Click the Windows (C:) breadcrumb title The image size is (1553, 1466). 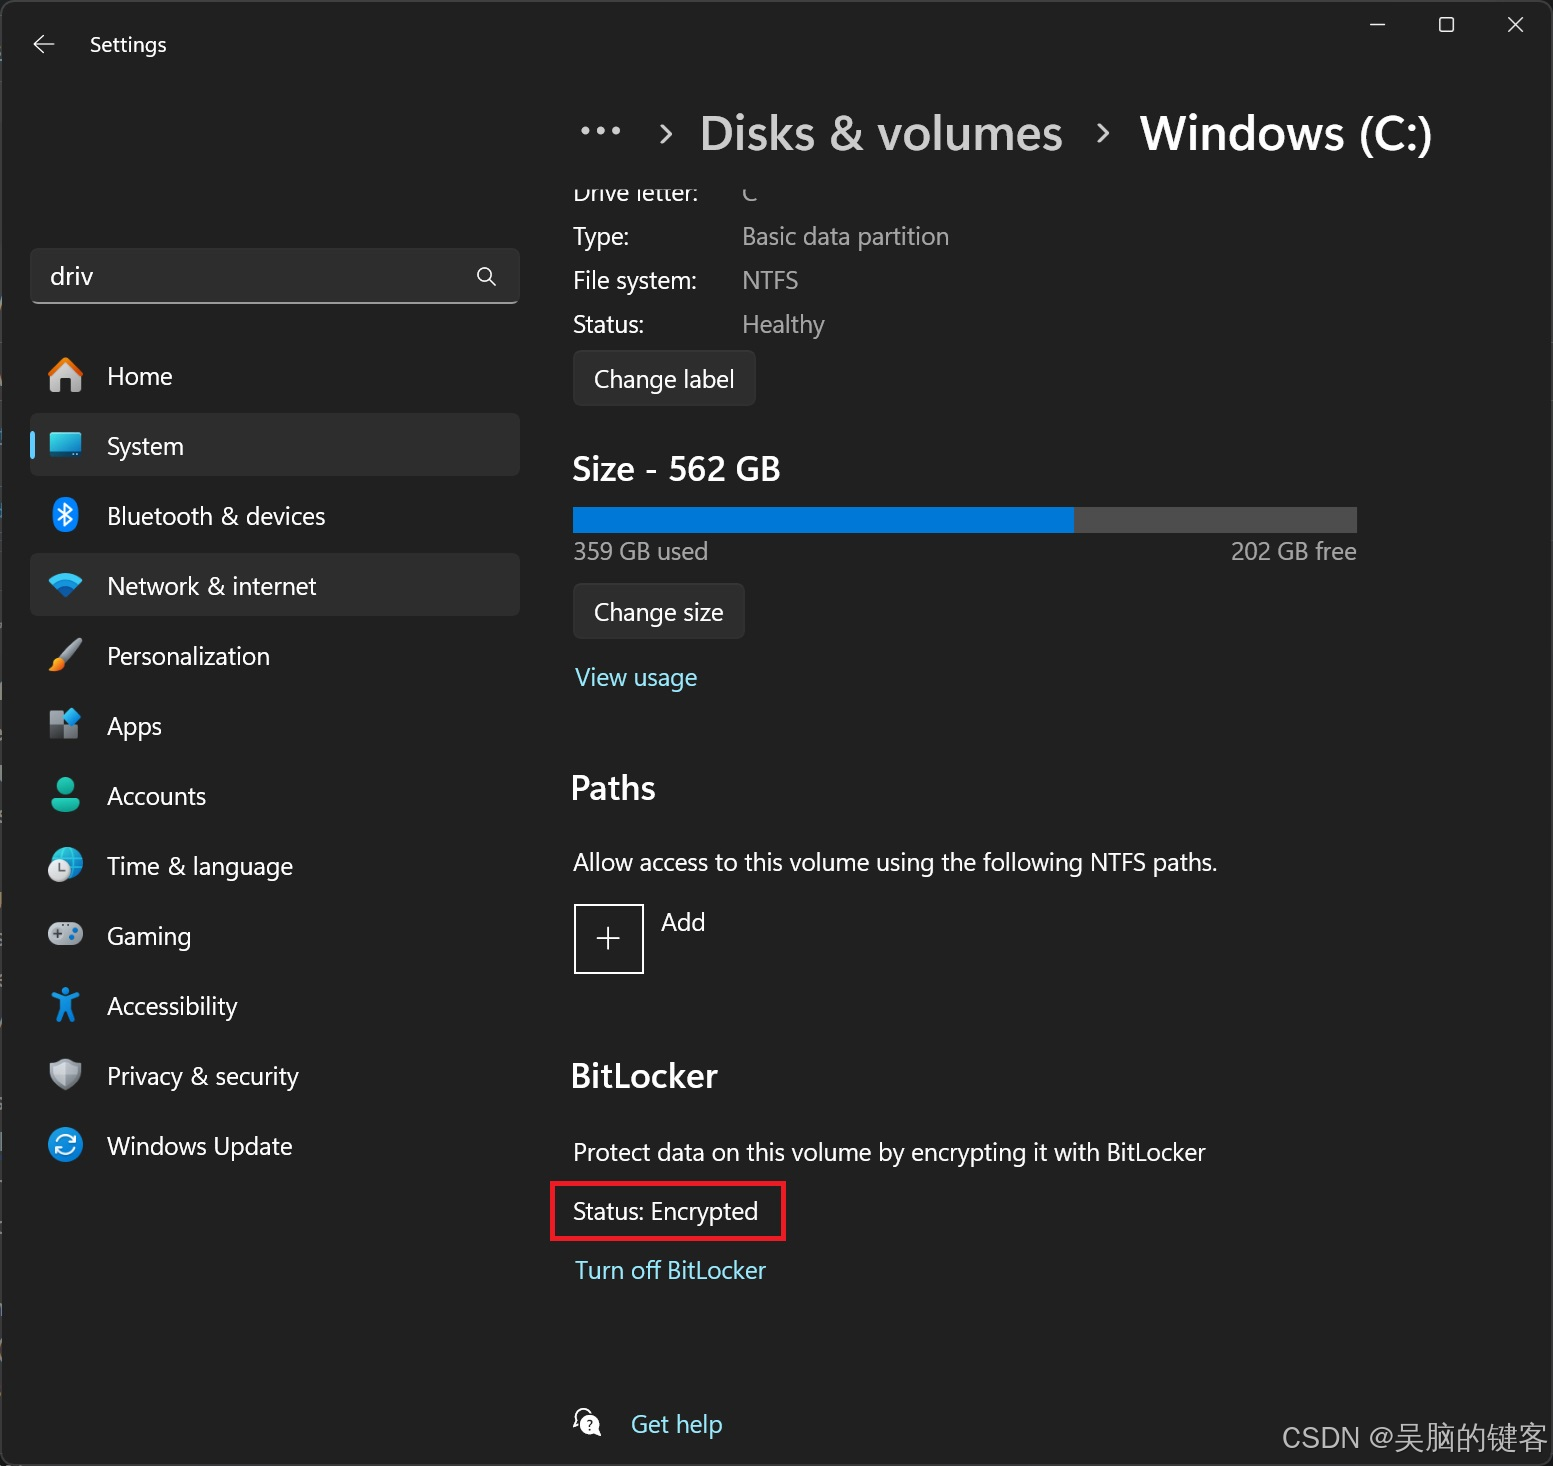1286,133
